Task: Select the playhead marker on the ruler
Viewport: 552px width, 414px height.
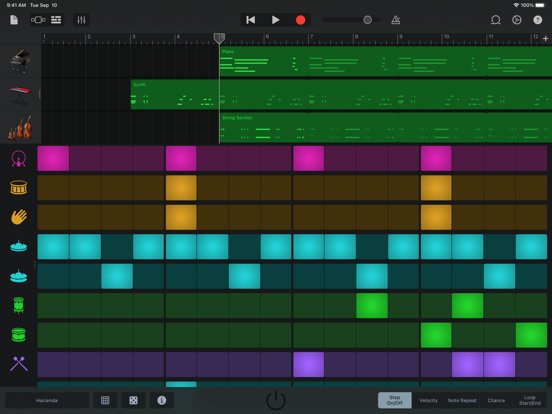Action: tap(219, 38)
